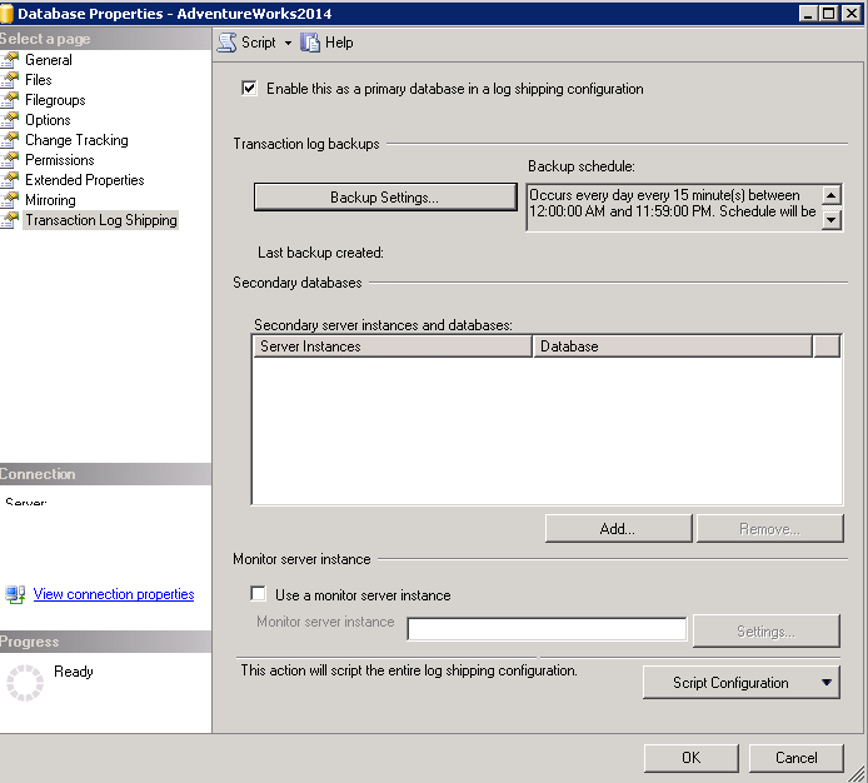
Task: Open the Extended Properties page
Action: (x=85, y=179)
